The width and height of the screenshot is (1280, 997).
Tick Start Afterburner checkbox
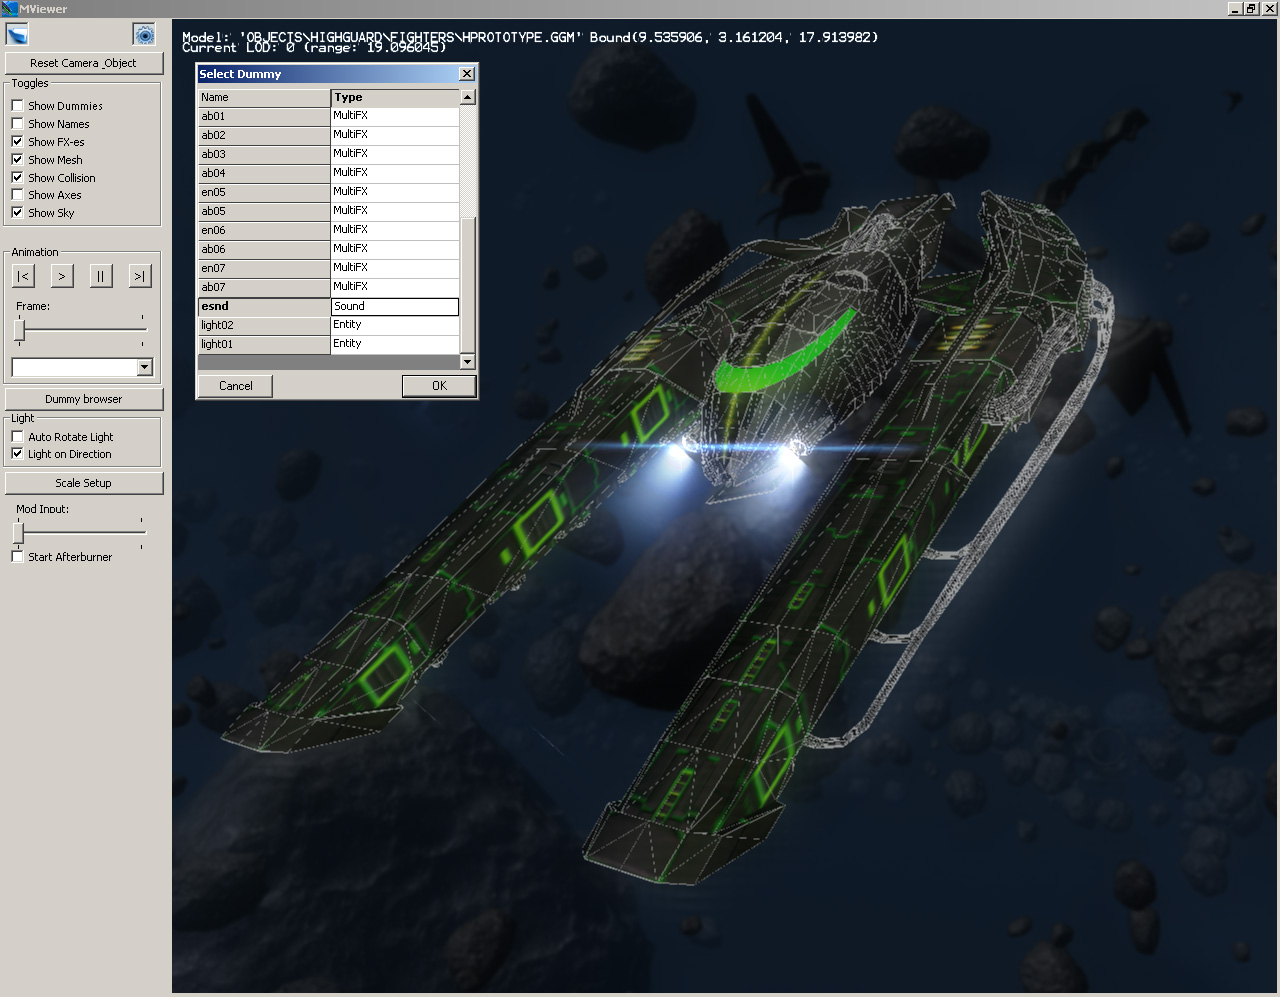point(17,556)
